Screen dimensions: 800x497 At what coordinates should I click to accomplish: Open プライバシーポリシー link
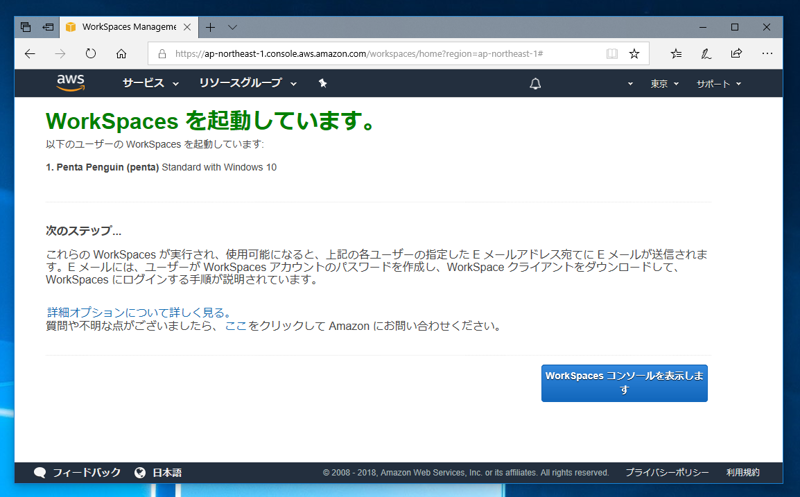[667, 473]
